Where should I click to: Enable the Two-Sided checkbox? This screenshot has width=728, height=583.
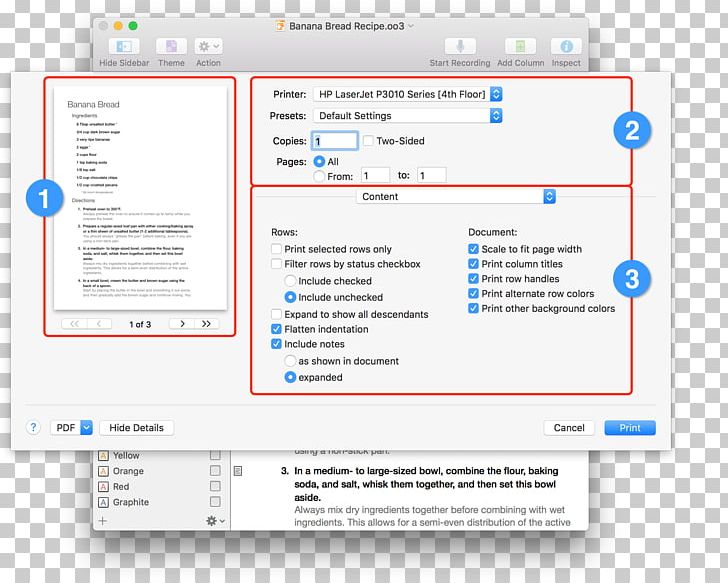pyautogui.click(x=368, y=142)
